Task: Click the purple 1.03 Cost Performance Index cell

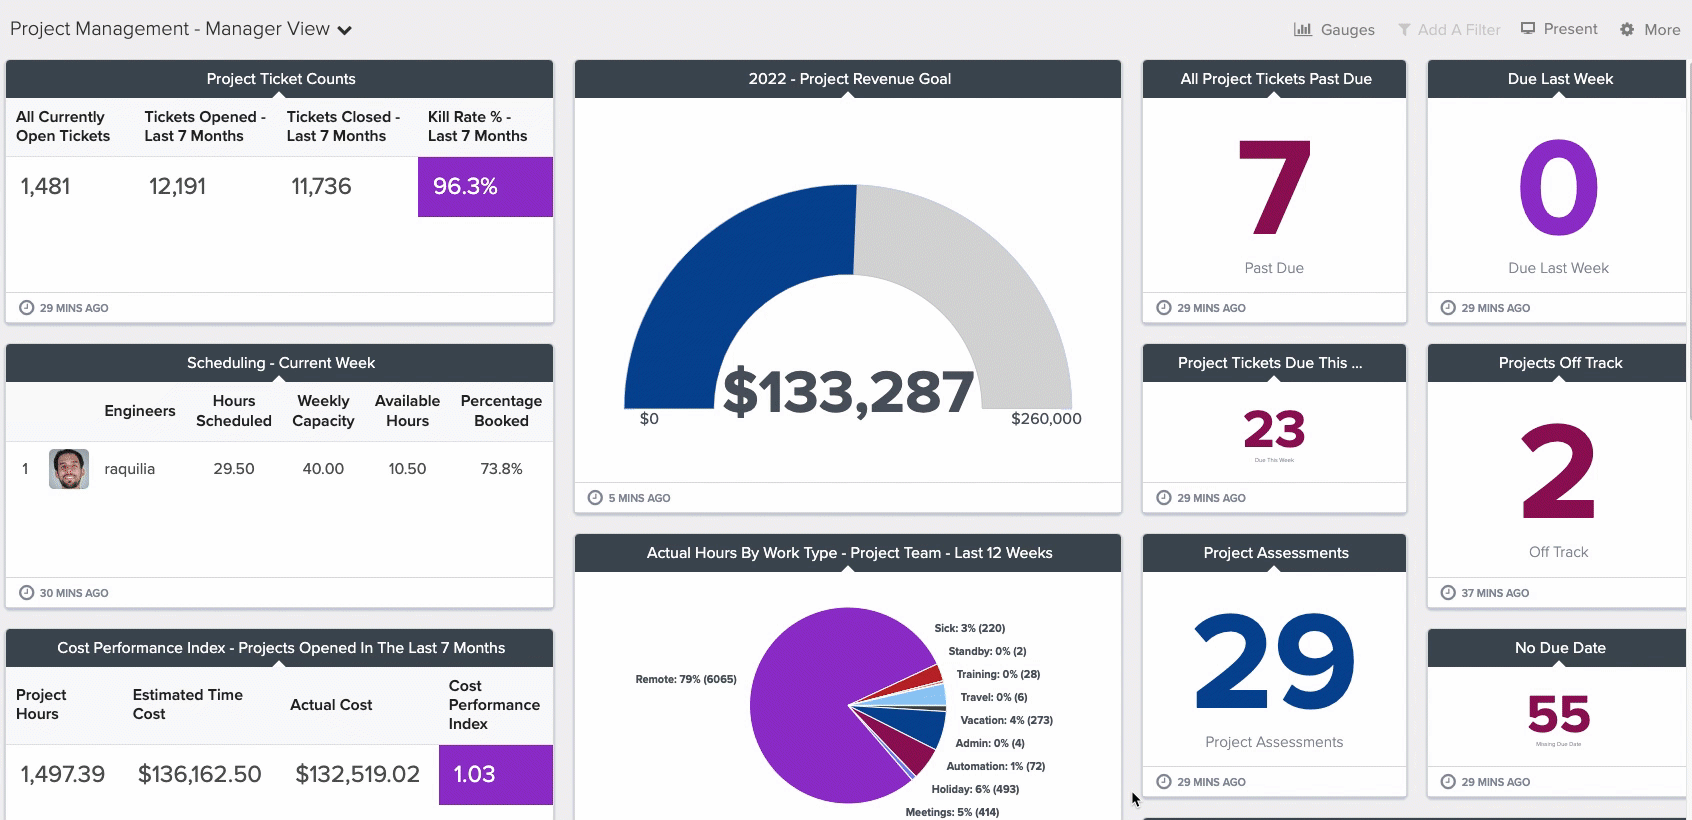Action: (496, 775)
